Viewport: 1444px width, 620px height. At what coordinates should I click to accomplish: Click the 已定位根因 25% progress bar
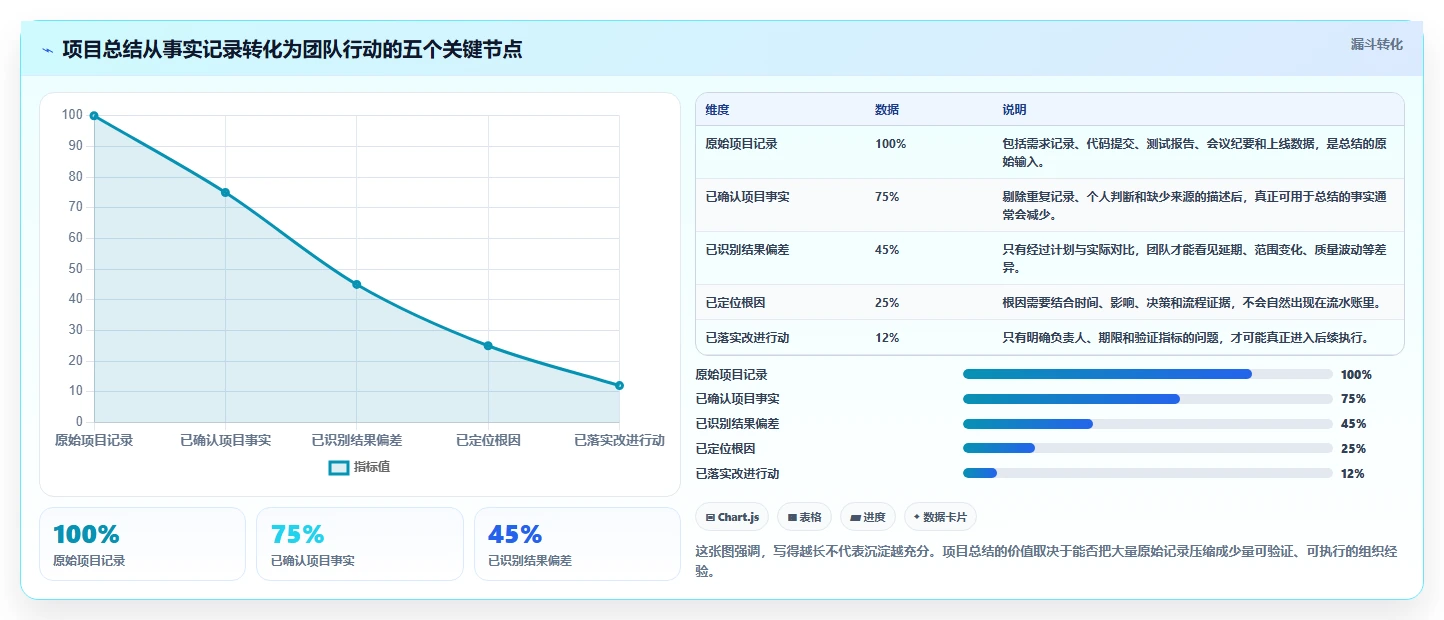coord(1148,449)
